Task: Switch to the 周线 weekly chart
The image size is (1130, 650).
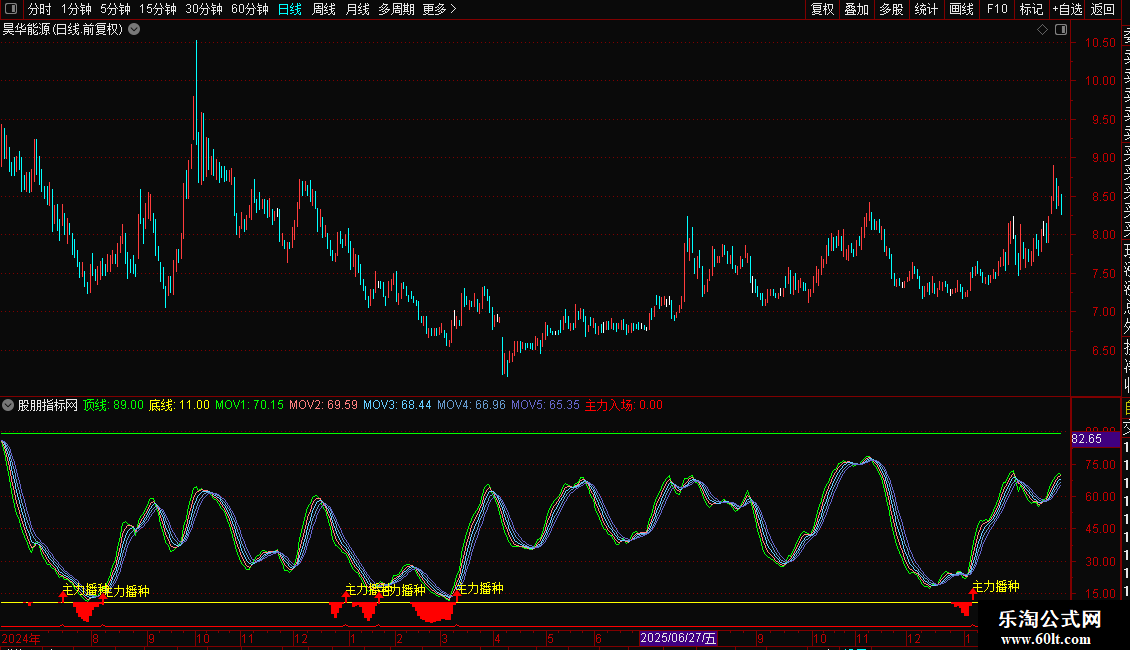Action: [324, 9]
